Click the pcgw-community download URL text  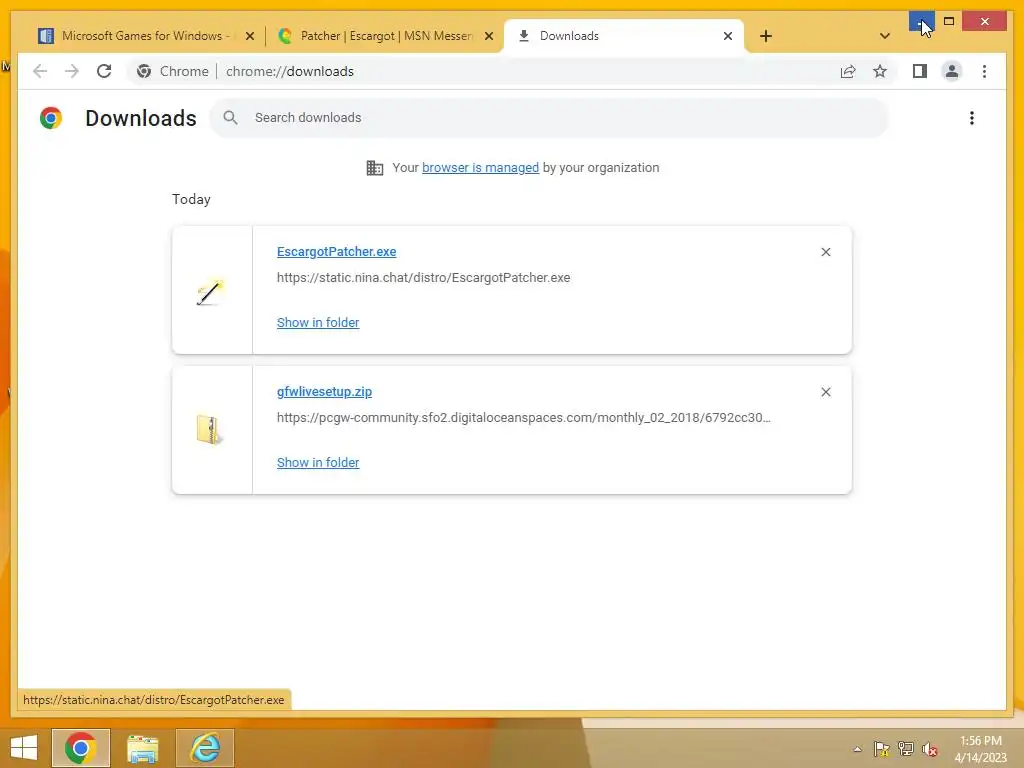coord(524,417)
